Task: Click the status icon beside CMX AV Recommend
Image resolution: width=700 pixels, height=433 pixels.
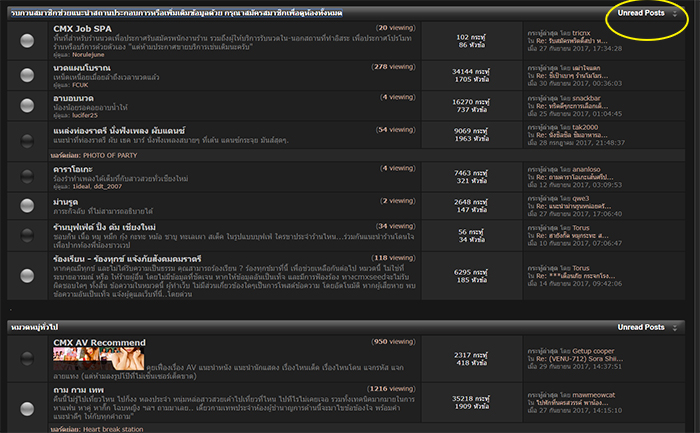Action: click(27, 358)
